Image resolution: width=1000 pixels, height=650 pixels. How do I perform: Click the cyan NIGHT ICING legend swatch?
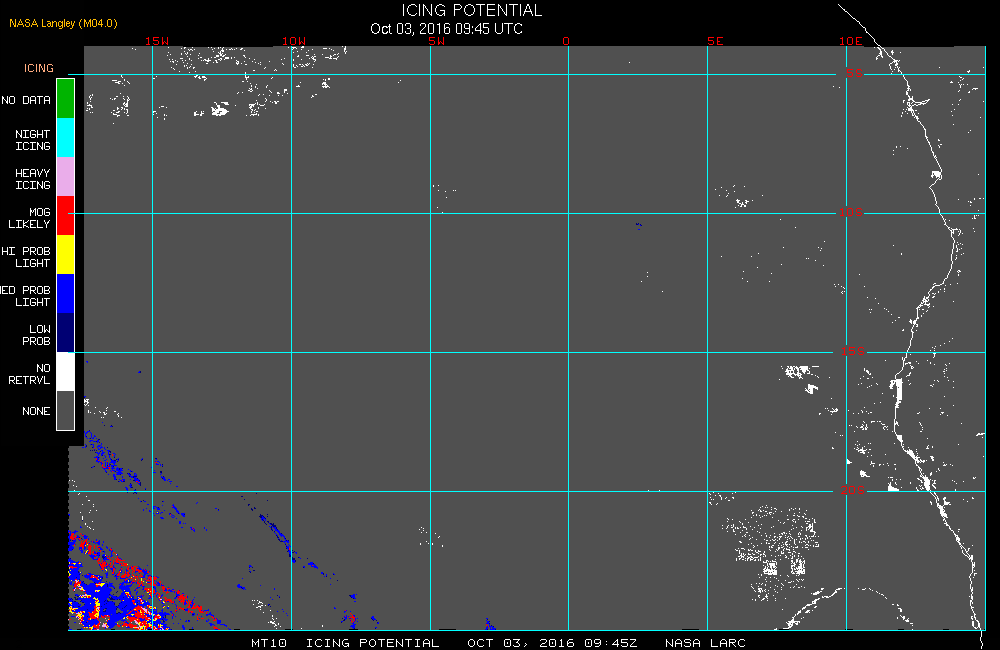pos(66,138)
